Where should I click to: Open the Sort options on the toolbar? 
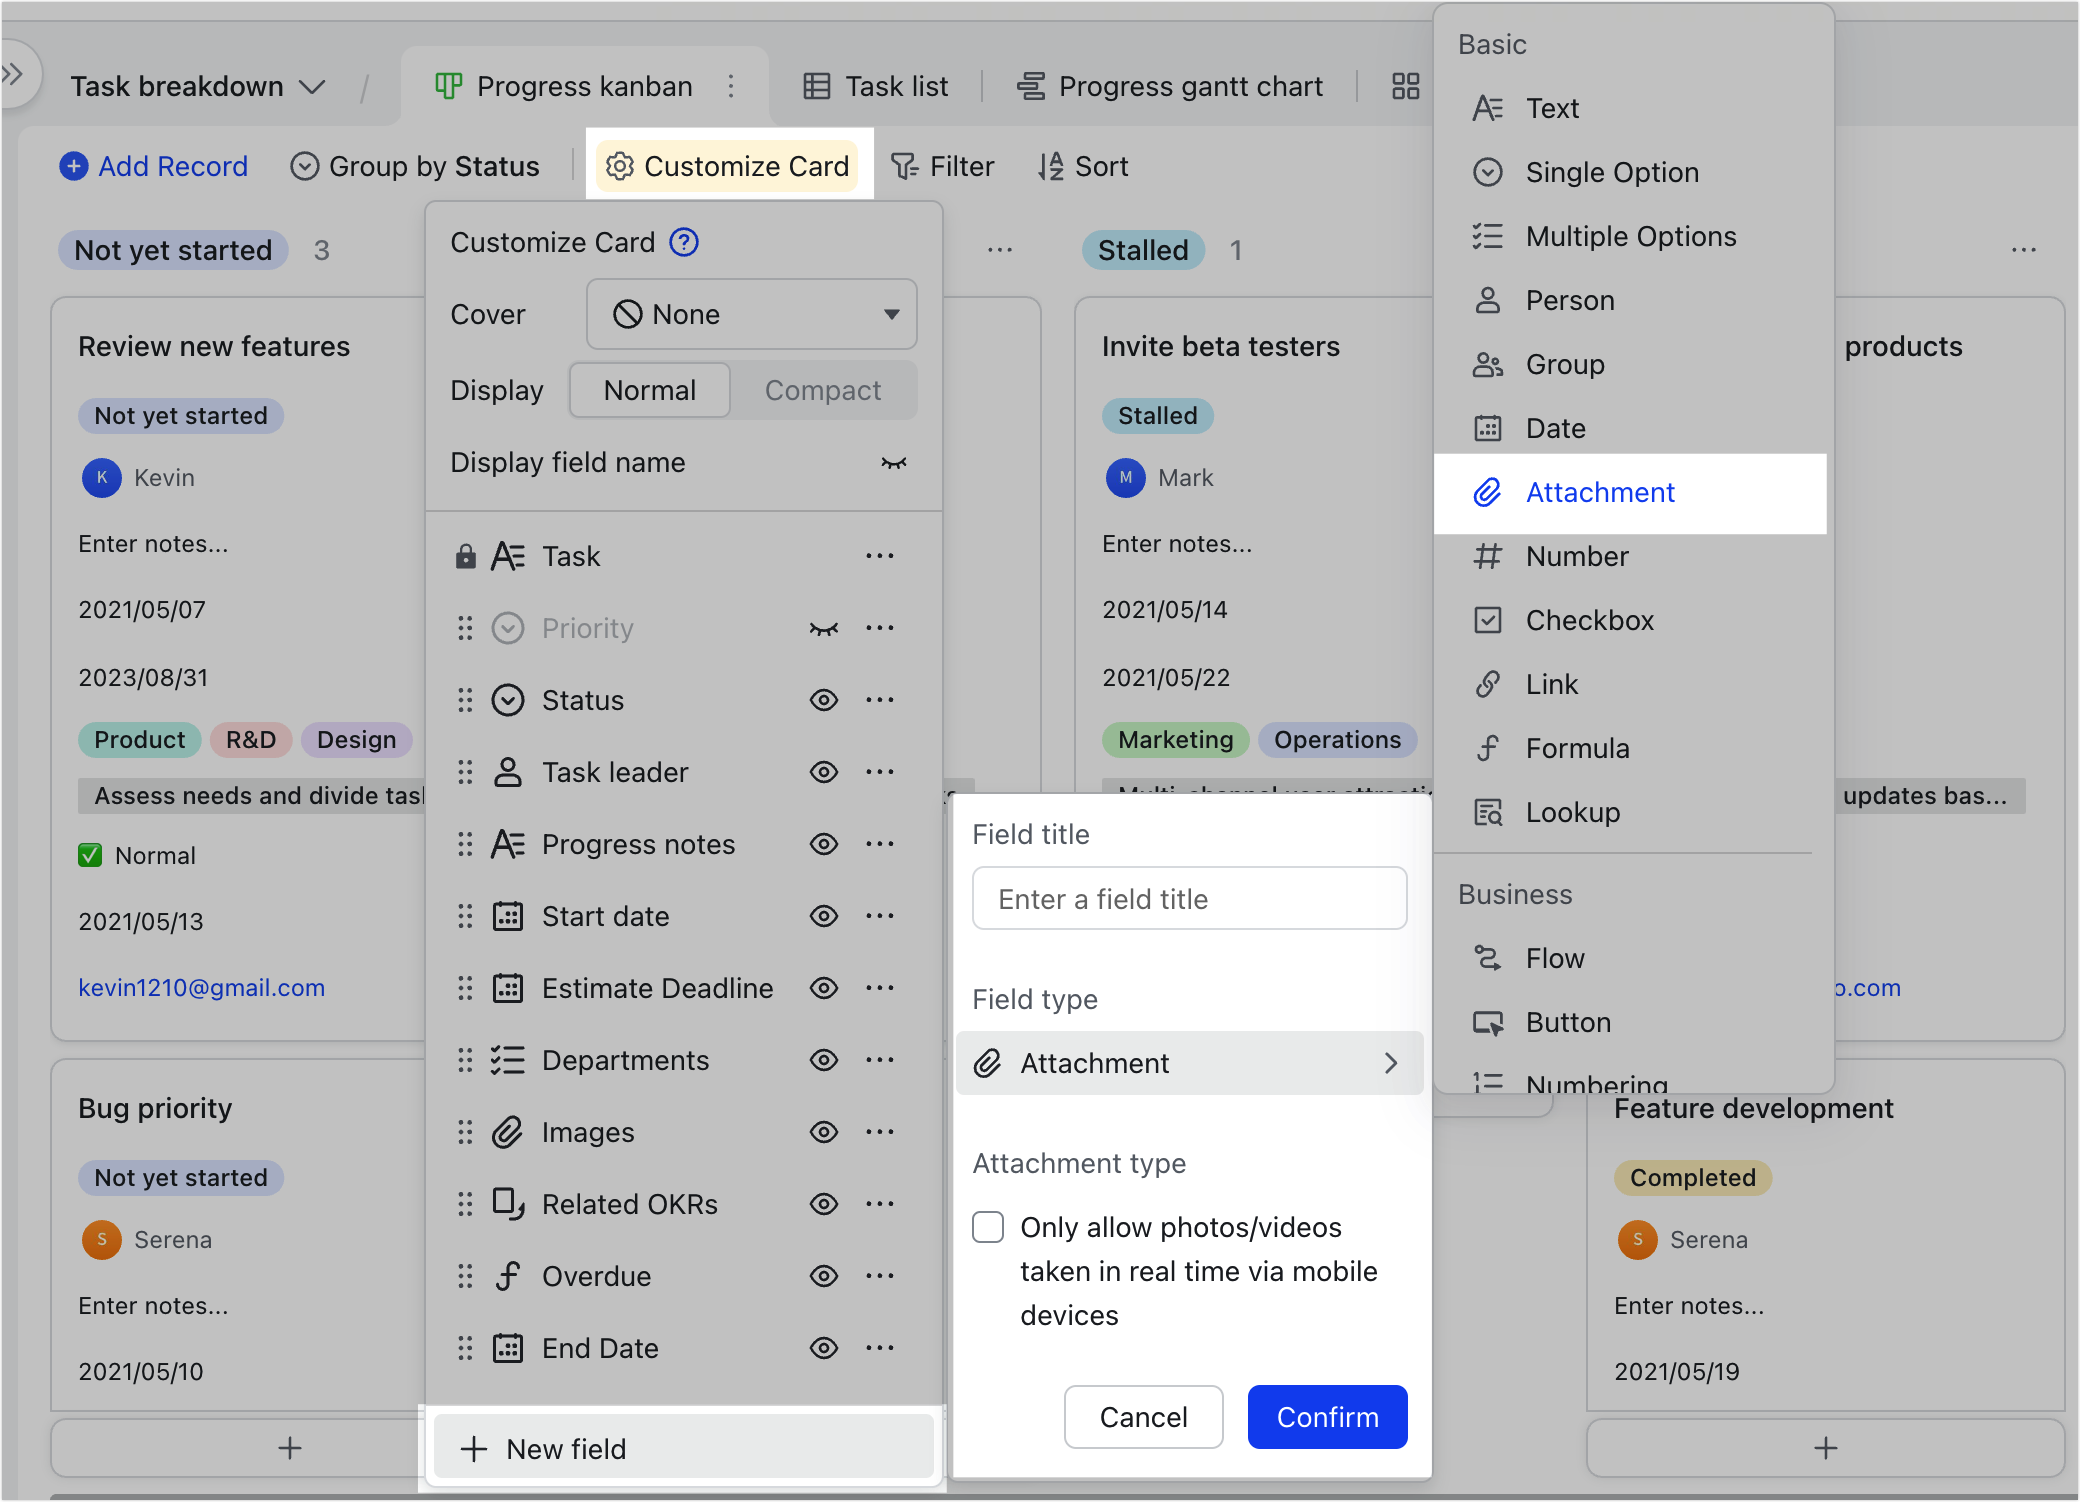click(x=1083, y=166)
